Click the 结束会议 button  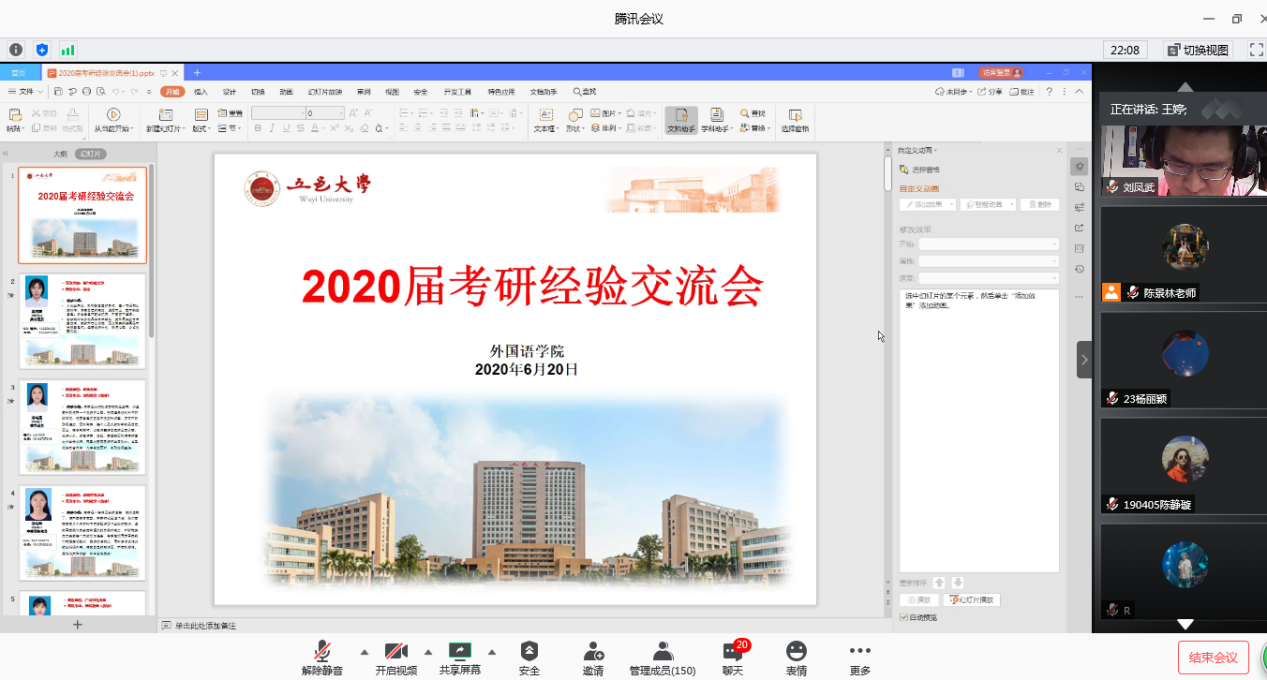[x=1213, y=657]
